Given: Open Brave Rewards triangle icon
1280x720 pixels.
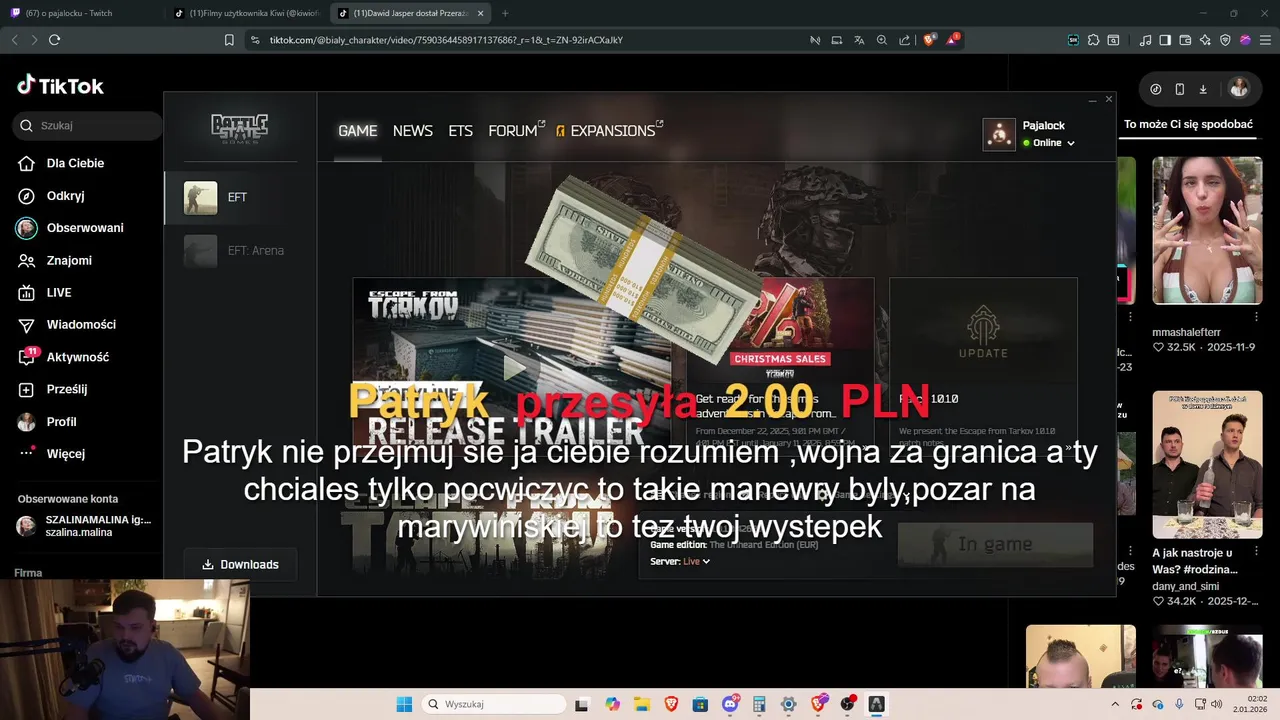Looking at the screenshot, I should [953, 40].
